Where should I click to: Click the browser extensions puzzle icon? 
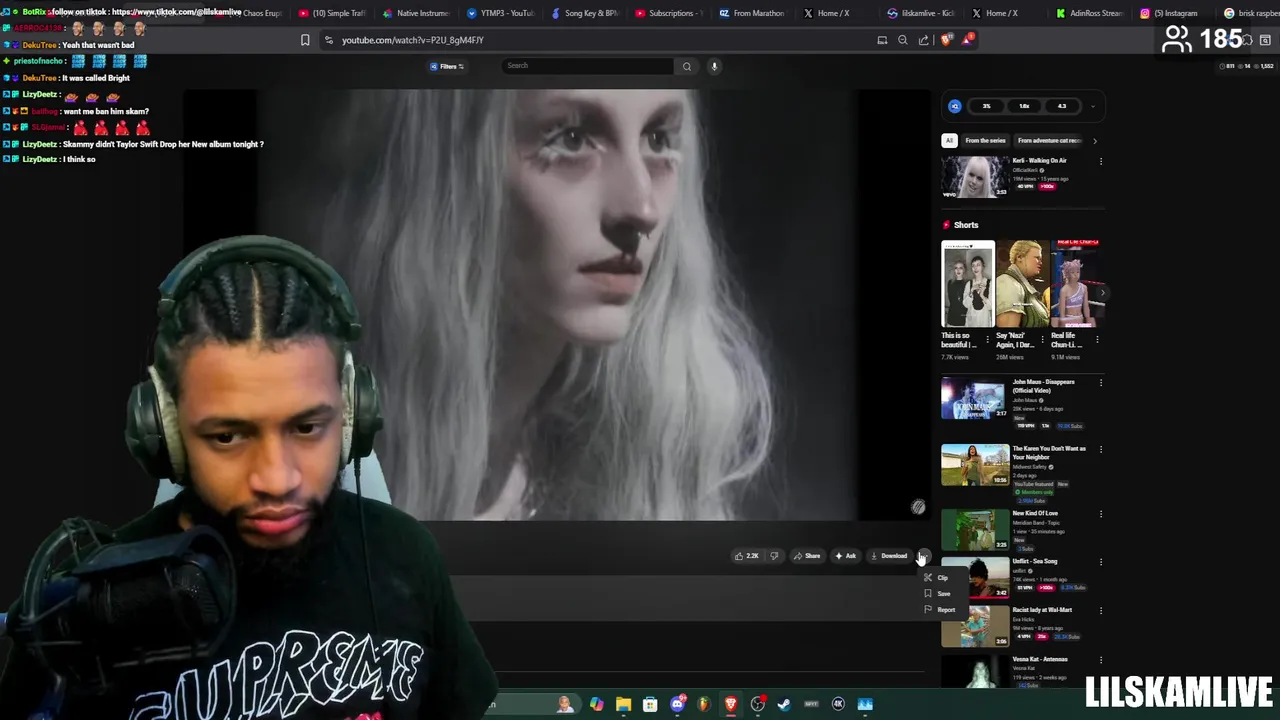pos(1245,40)
